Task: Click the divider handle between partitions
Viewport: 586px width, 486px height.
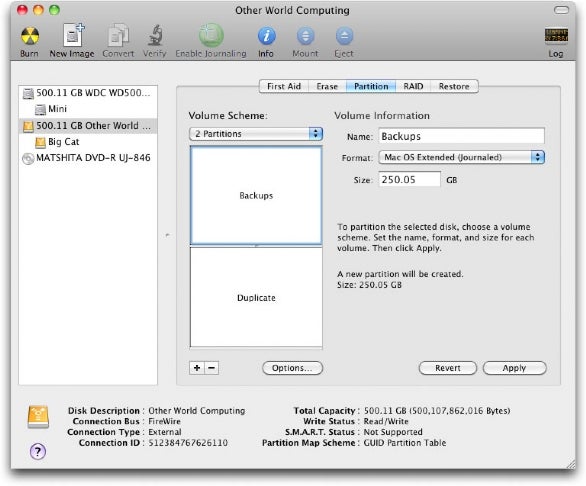Action: 256,246
